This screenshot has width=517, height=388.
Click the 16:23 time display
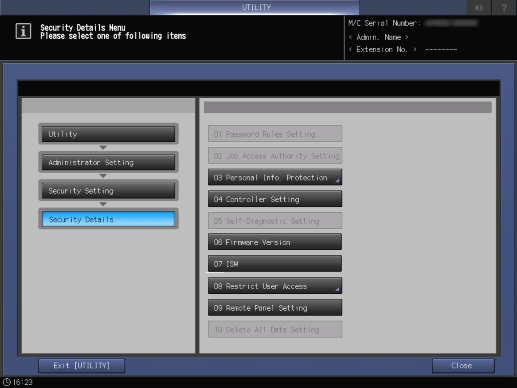[23, 382]
